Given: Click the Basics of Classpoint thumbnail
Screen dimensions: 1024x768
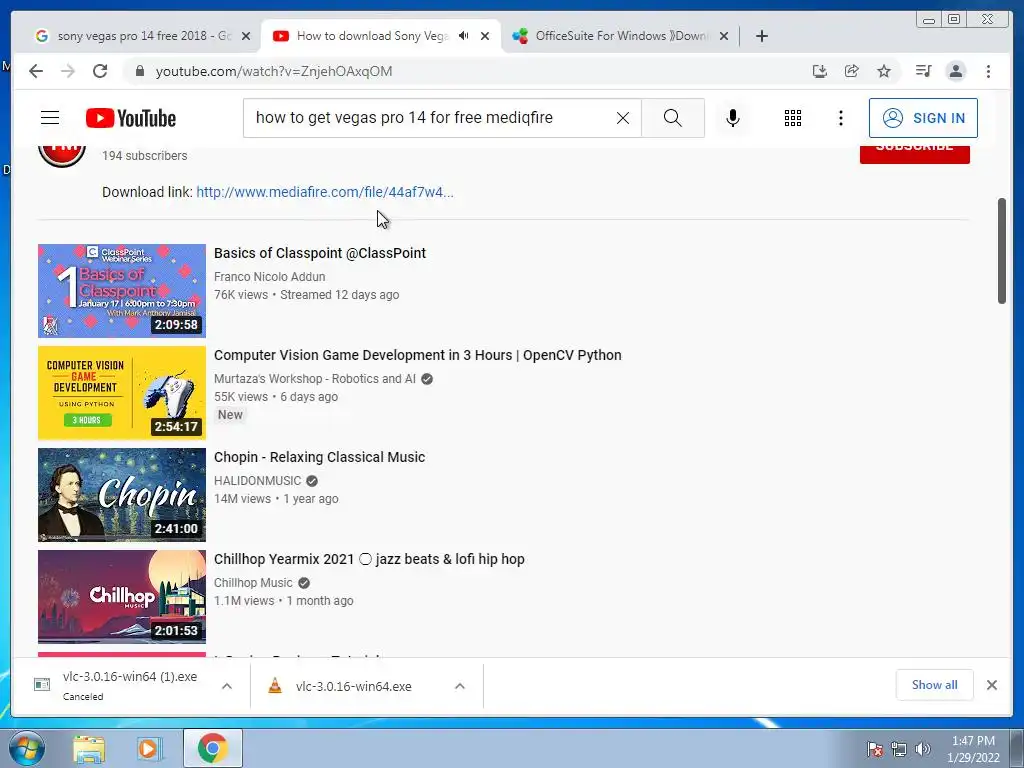Looking at the screenshot, I should click(121, 291).
